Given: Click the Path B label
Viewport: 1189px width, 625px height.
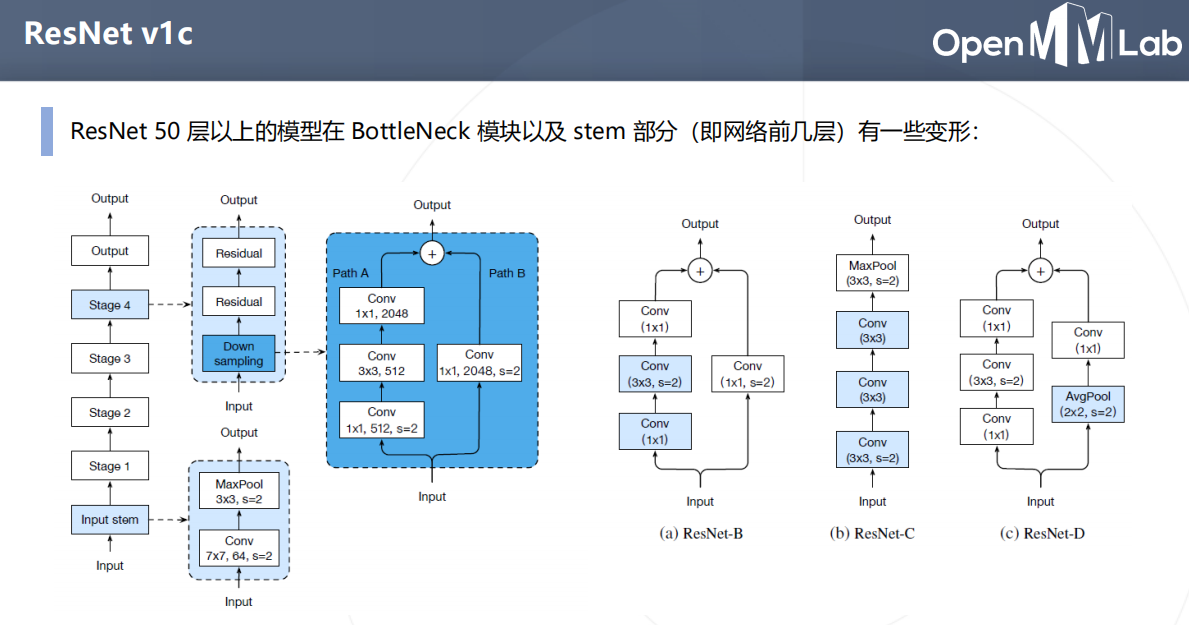Looking at the screenshot, I should coord(507,273).
